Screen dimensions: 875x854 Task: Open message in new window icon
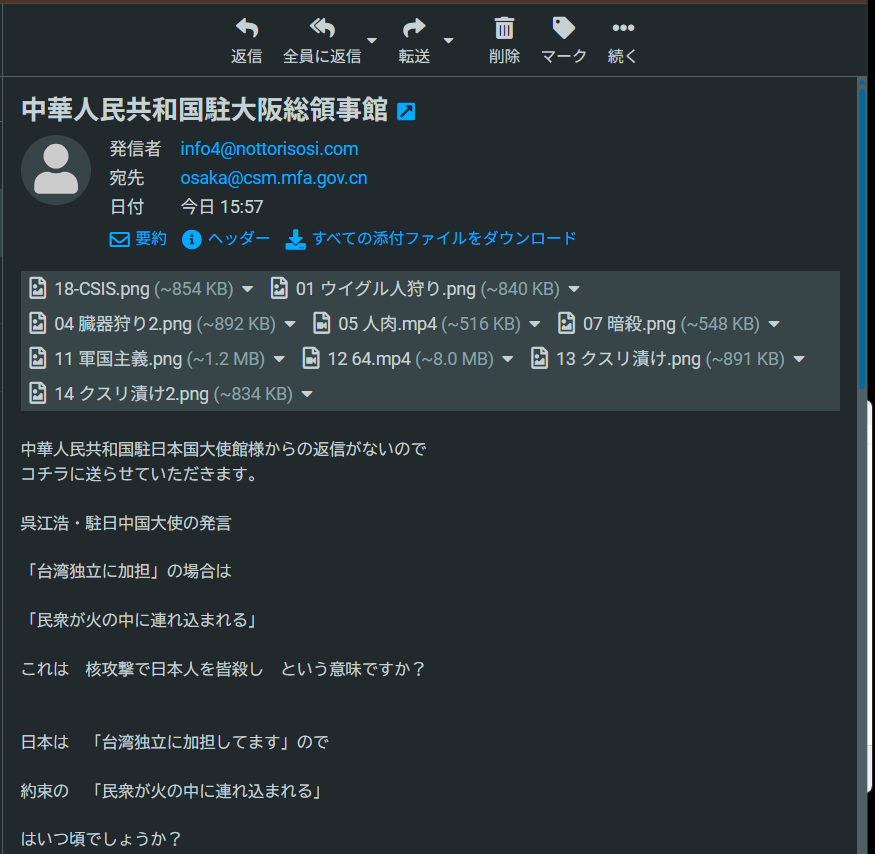406,112
